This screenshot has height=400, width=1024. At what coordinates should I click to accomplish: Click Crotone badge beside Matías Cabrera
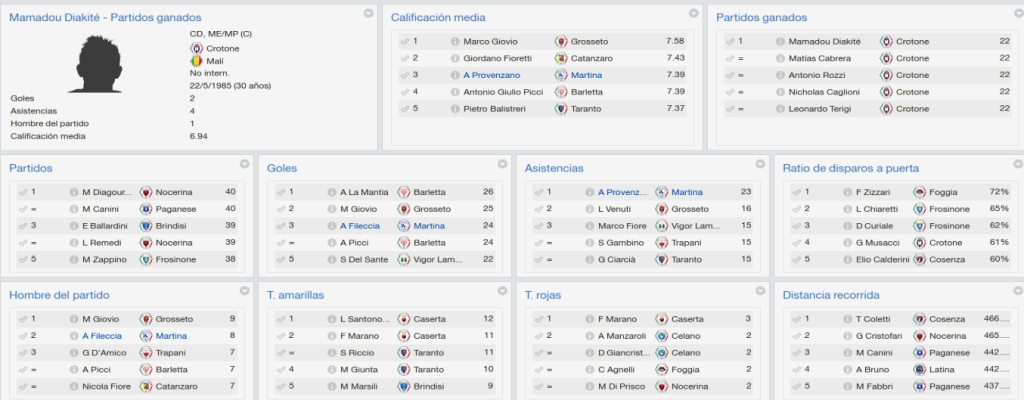886,58
